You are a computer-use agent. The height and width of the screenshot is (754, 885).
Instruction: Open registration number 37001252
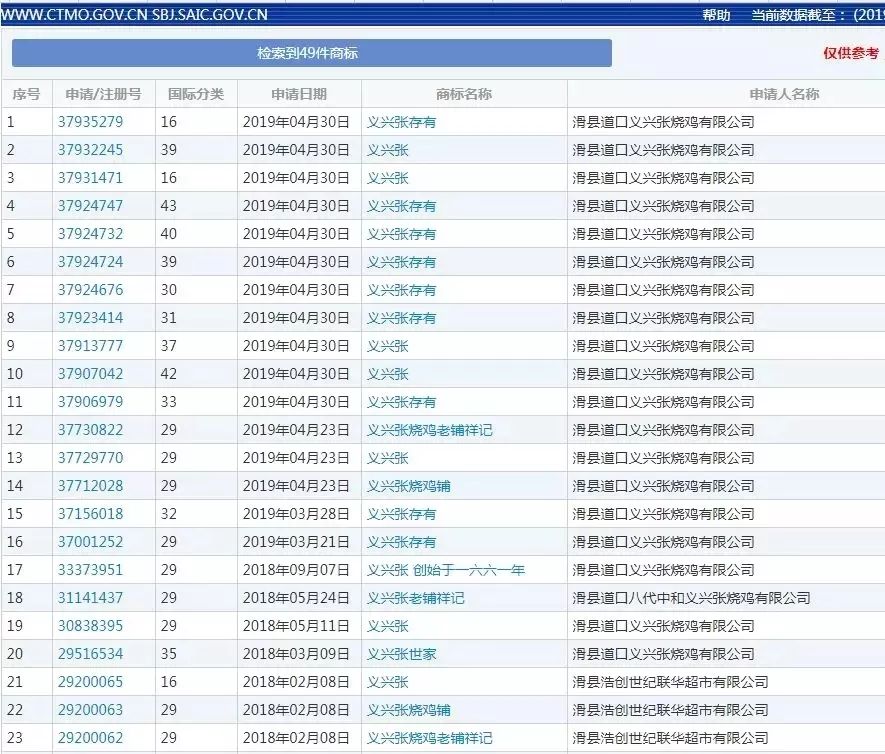[90, 542]
